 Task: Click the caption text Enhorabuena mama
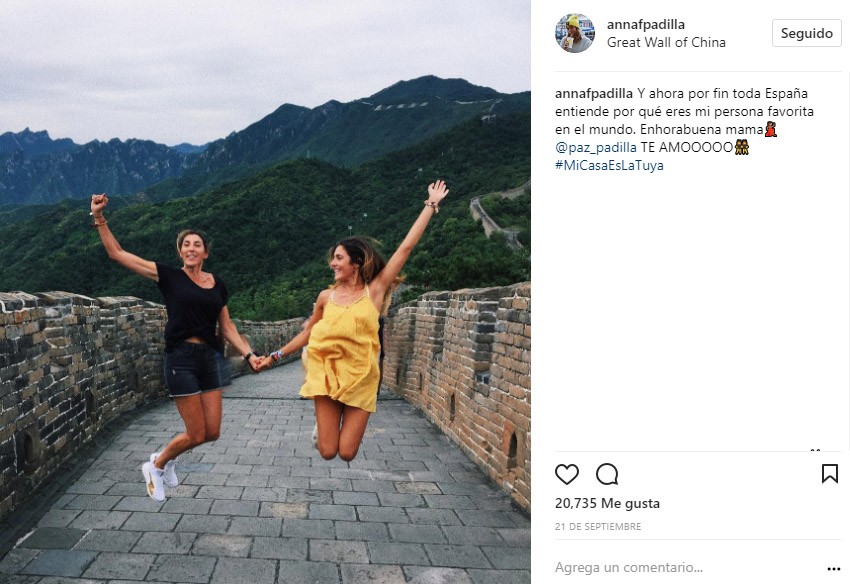point(701,130)
